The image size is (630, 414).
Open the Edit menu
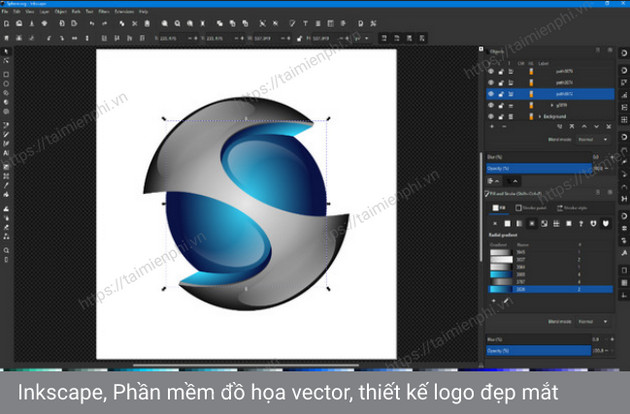point(17,12)
